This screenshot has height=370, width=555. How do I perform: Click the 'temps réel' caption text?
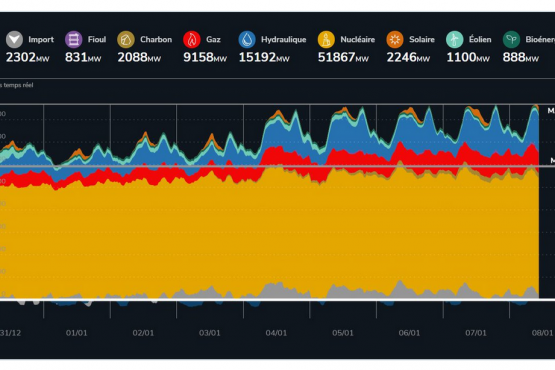18,85
